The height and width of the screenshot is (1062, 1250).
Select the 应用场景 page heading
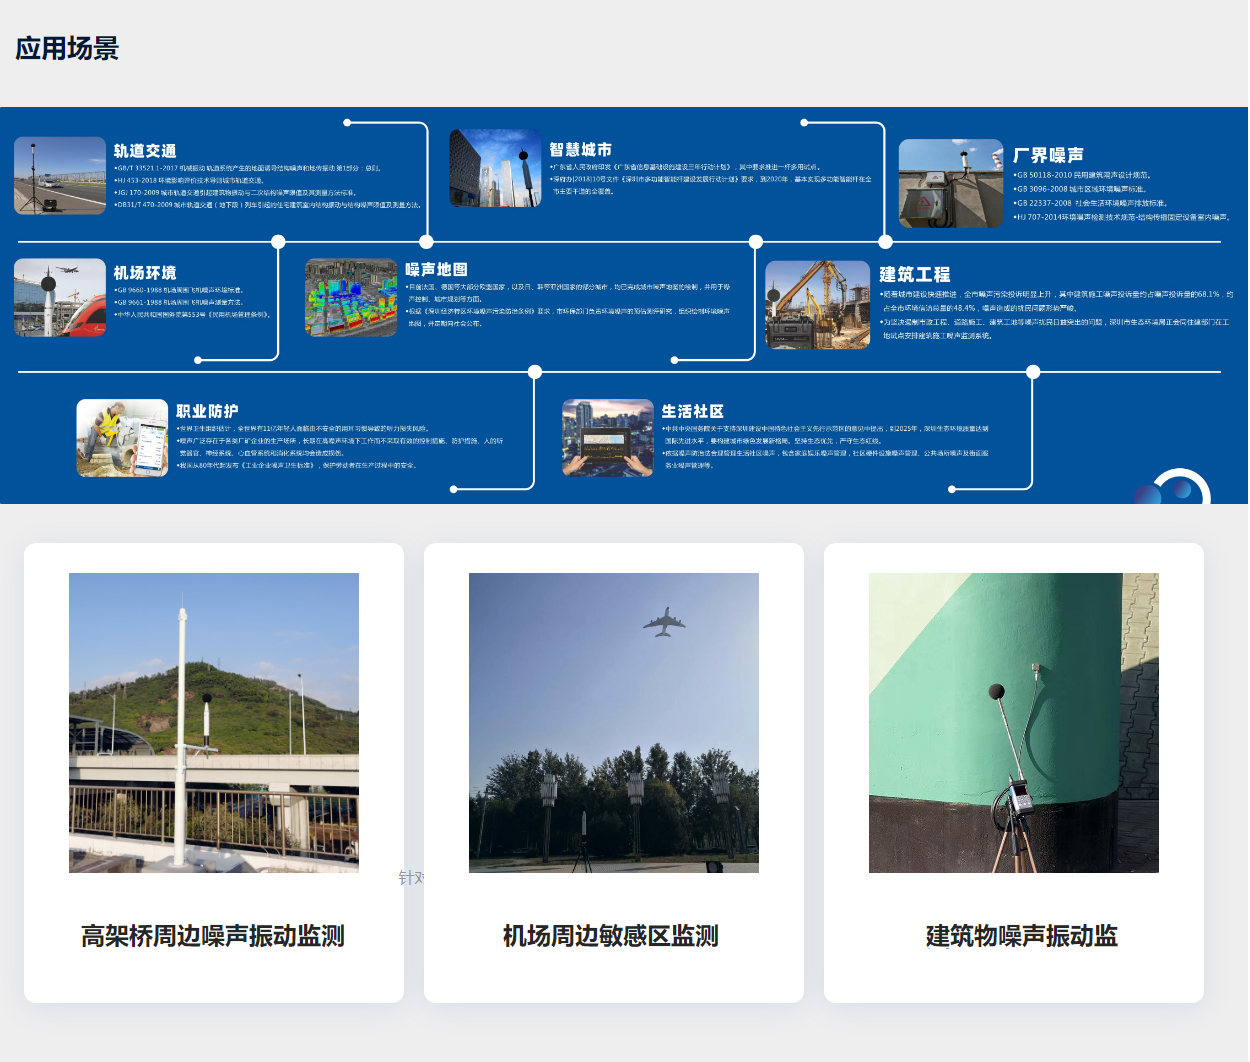(x=67, y=48)
